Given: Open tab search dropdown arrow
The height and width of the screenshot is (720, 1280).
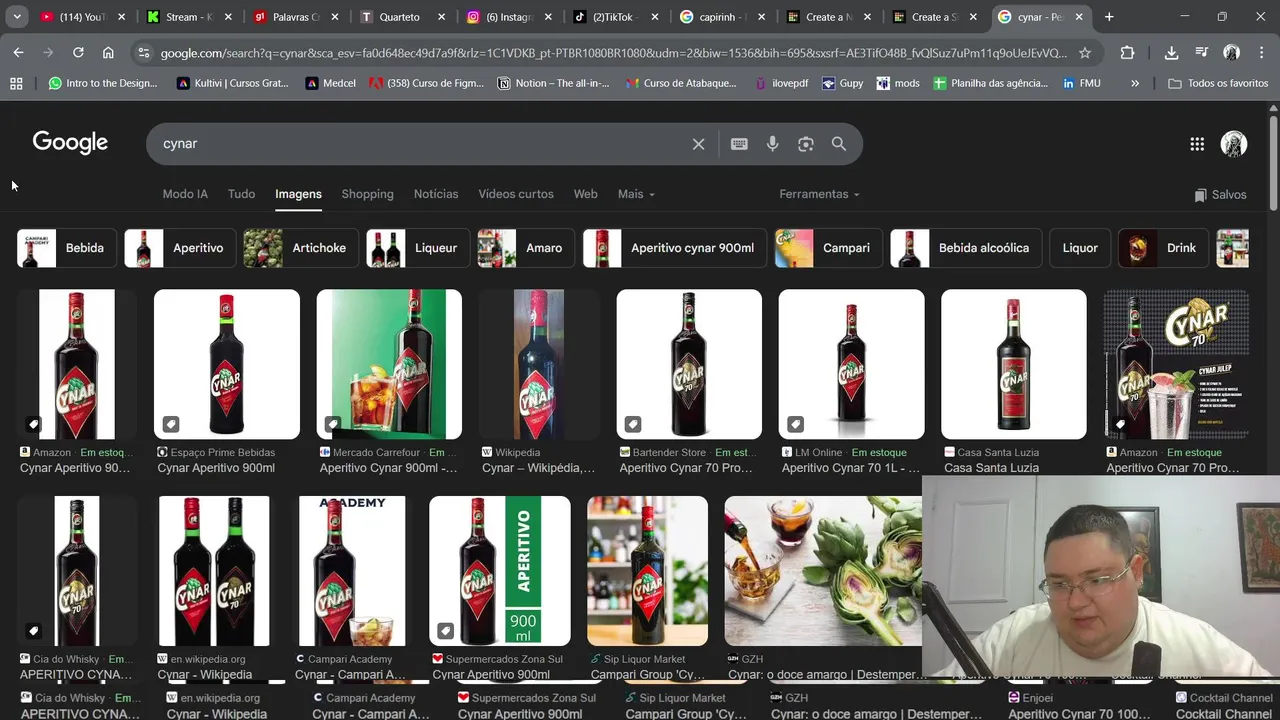Looking at the screenshot, I should coord(17,17).
